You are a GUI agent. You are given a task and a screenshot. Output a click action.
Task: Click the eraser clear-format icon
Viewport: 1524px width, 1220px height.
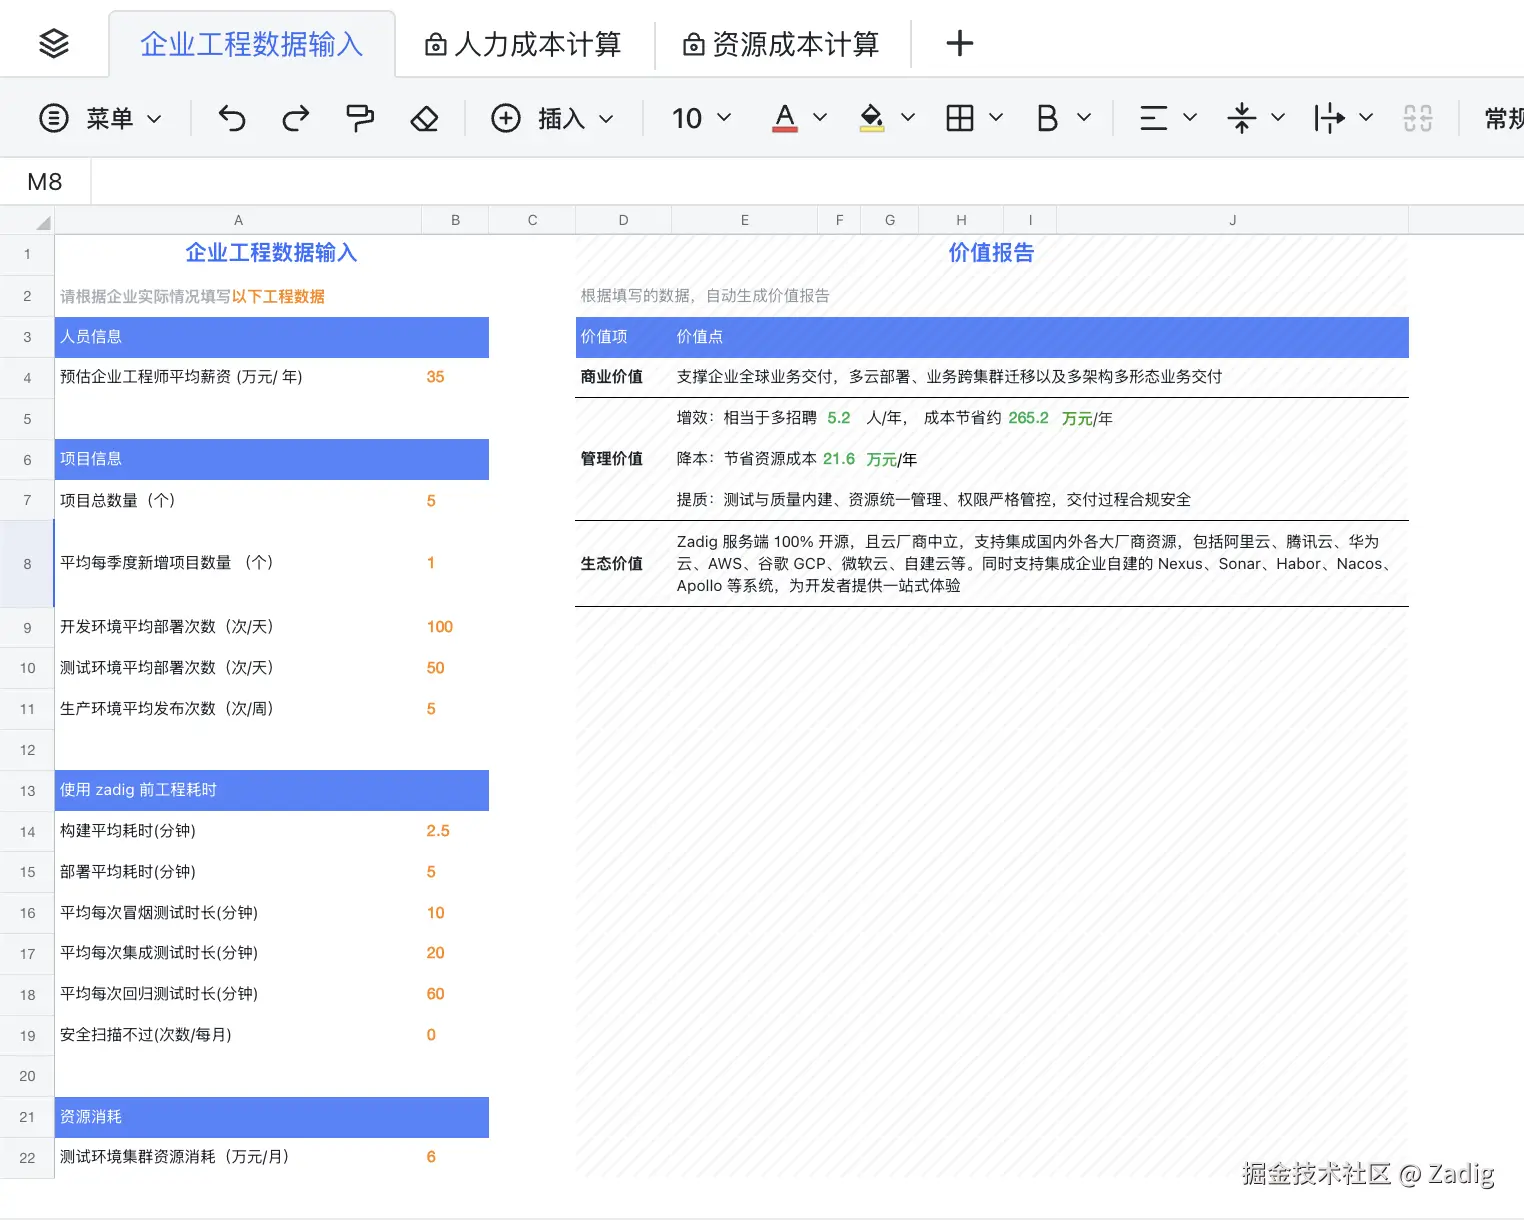coord(425,118)
